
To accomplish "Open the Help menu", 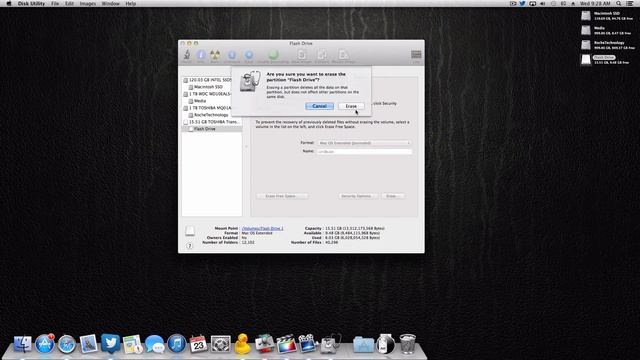I will pyautogui.click(x=131, y=4).
